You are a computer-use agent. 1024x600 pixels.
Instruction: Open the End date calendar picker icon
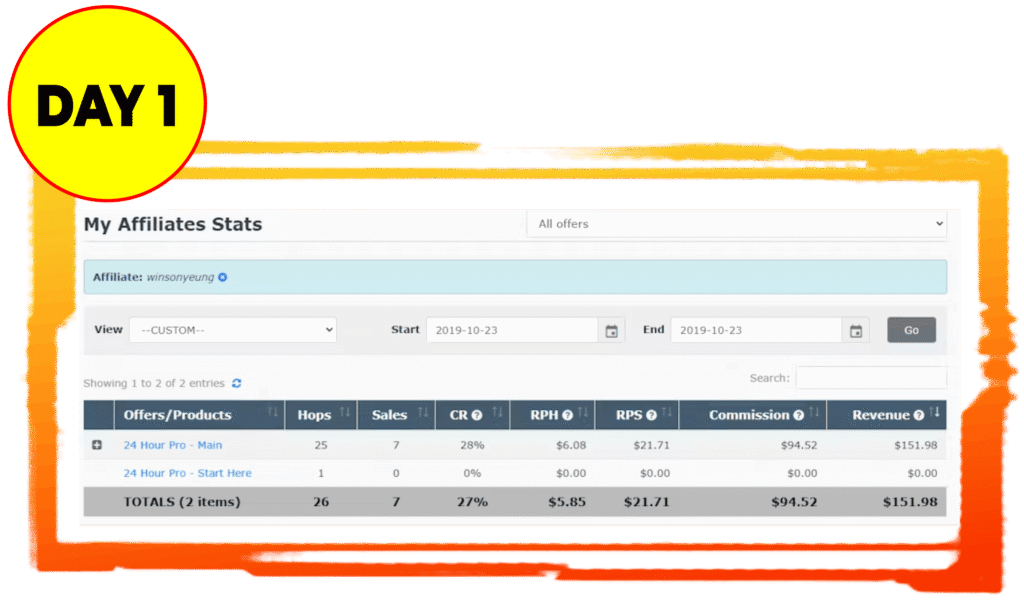pos(855,330)
